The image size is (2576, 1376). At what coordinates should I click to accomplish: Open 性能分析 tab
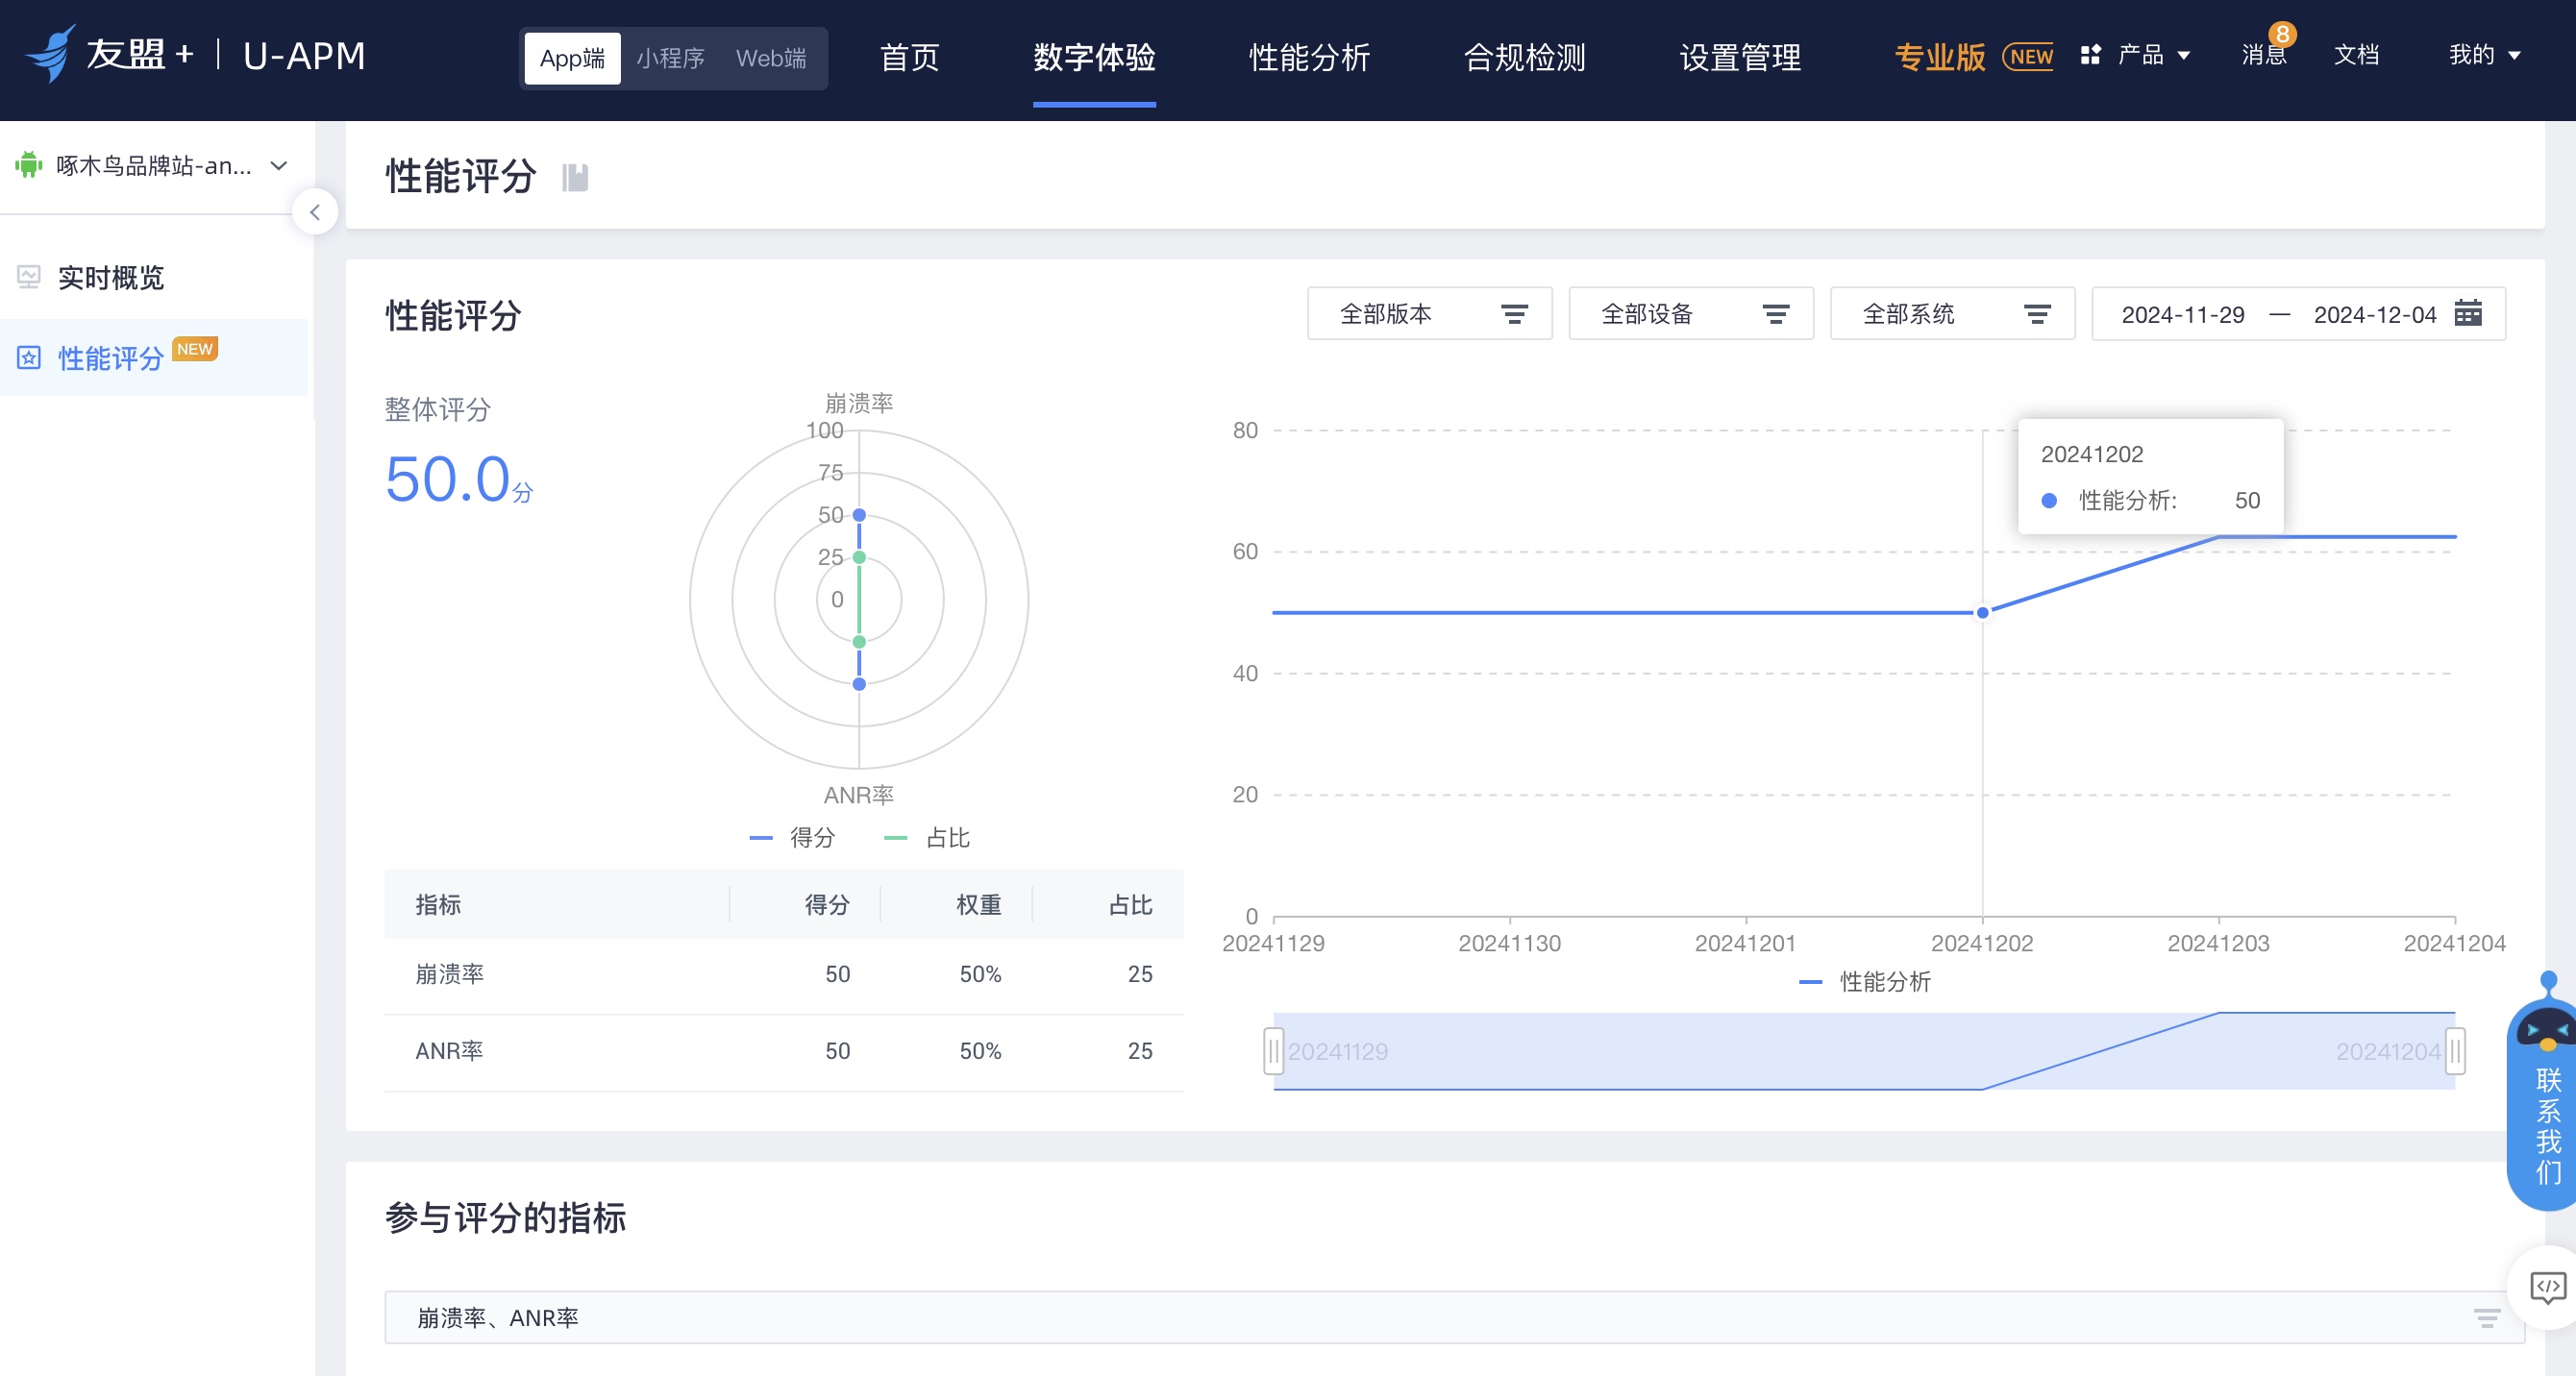coord(1309,57)
